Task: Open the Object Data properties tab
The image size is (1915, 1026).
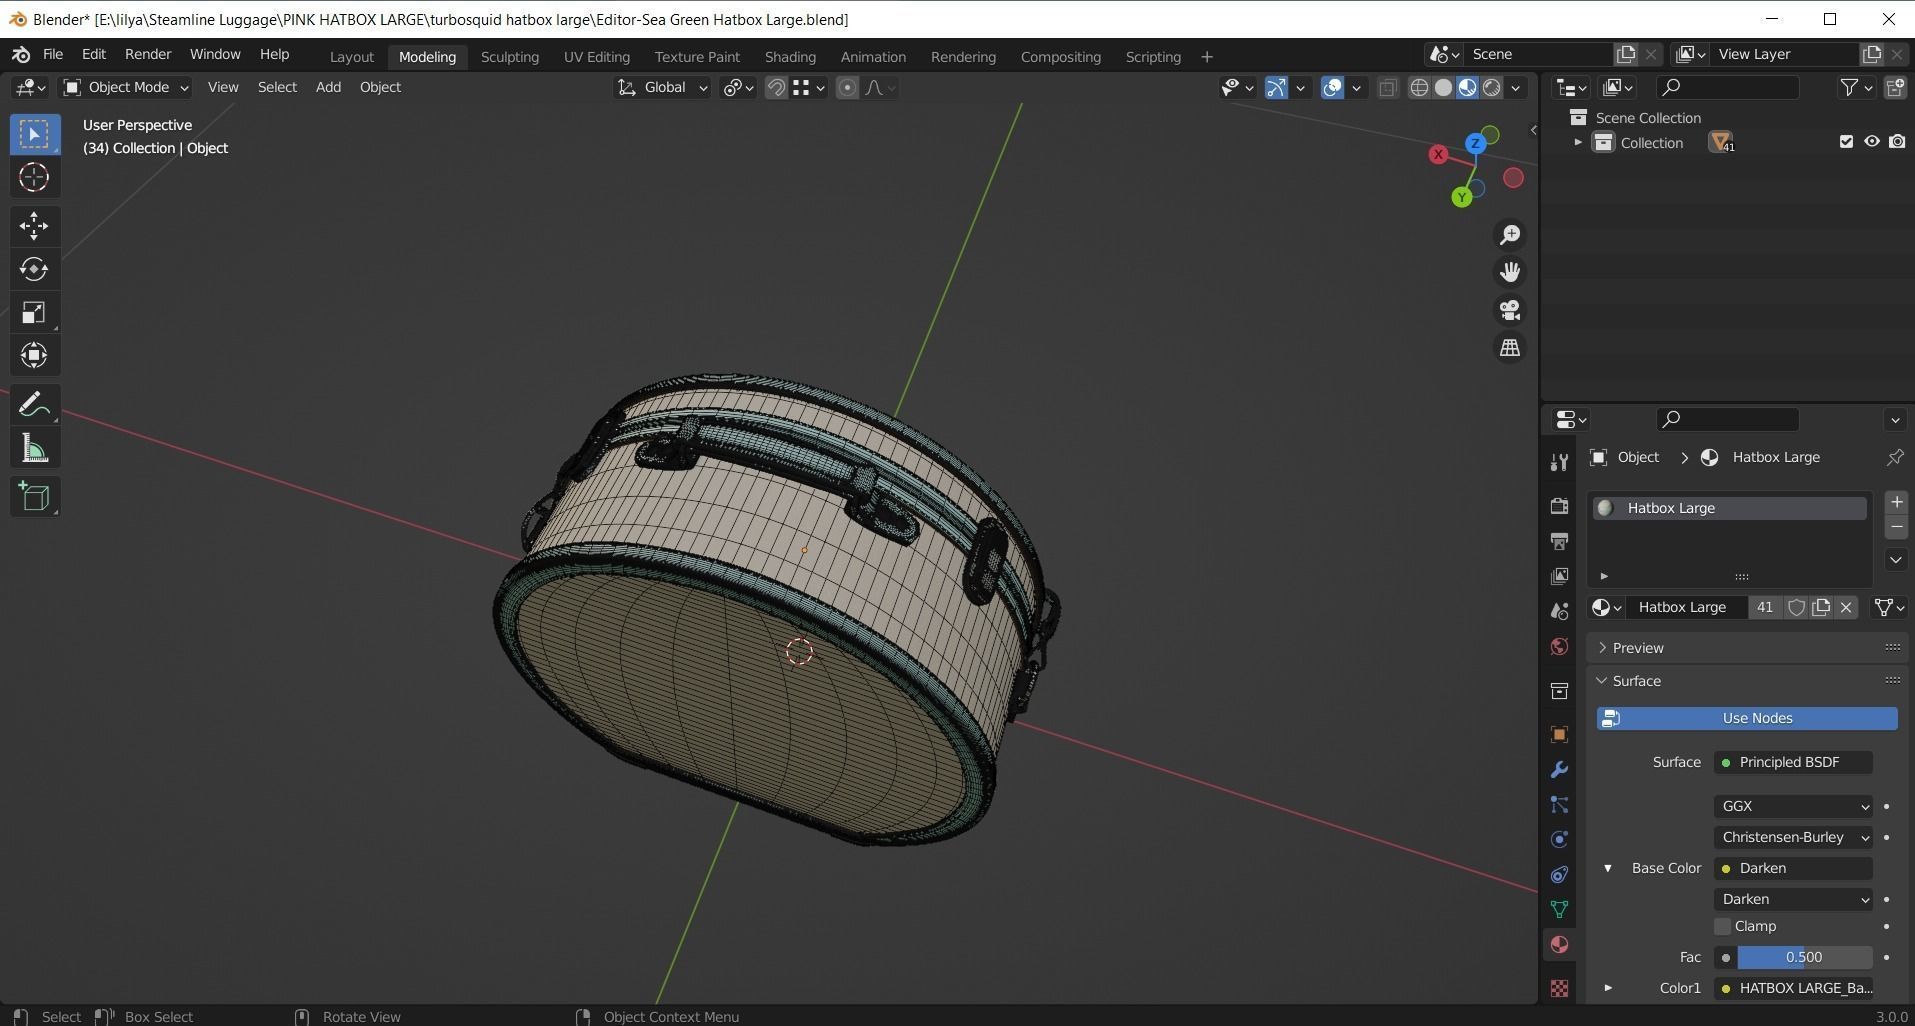Action: click(x=1559, y=909)
